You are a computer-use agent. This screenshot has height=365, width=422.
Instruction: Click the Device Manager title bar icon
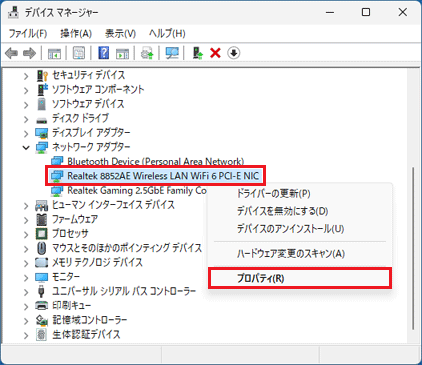tap(13, 12)
